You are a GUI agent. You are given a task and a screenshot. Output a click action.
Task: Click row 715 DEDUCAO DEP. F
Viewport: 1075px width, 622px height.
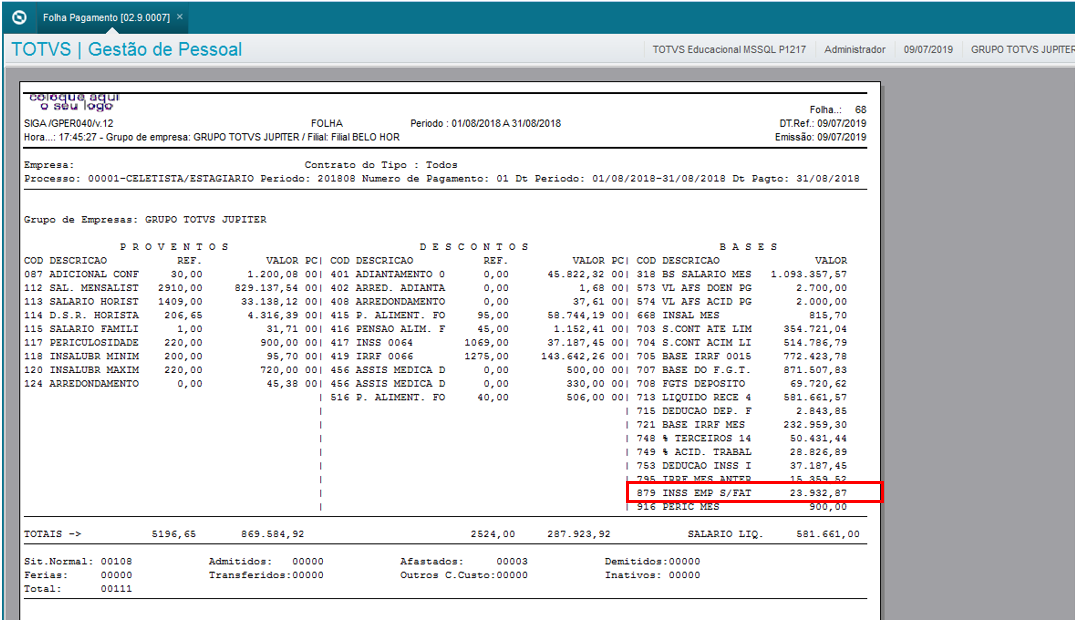point(742,411)
